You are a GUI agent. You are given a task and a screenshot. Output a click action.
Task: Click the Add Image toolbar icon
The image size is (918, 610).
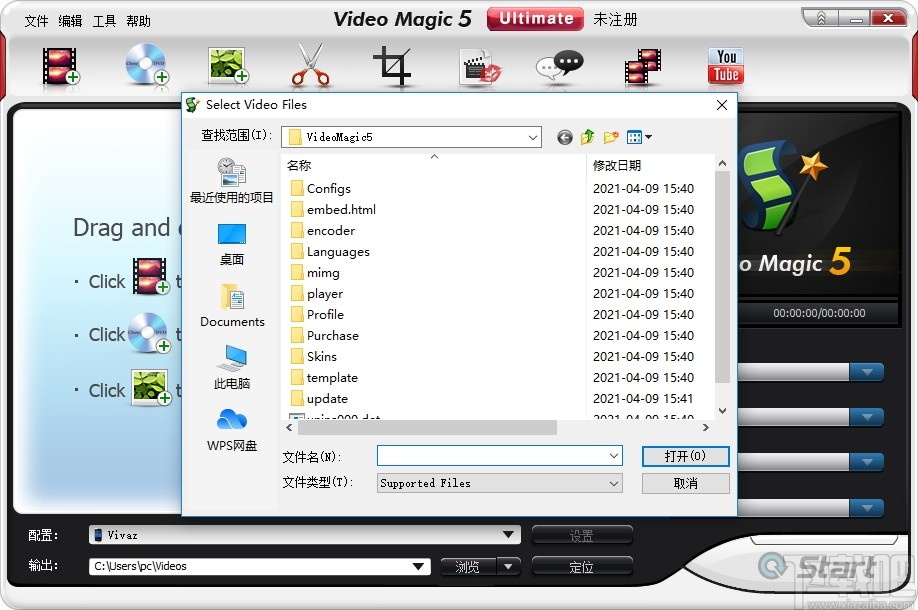[x=228, y=63]
